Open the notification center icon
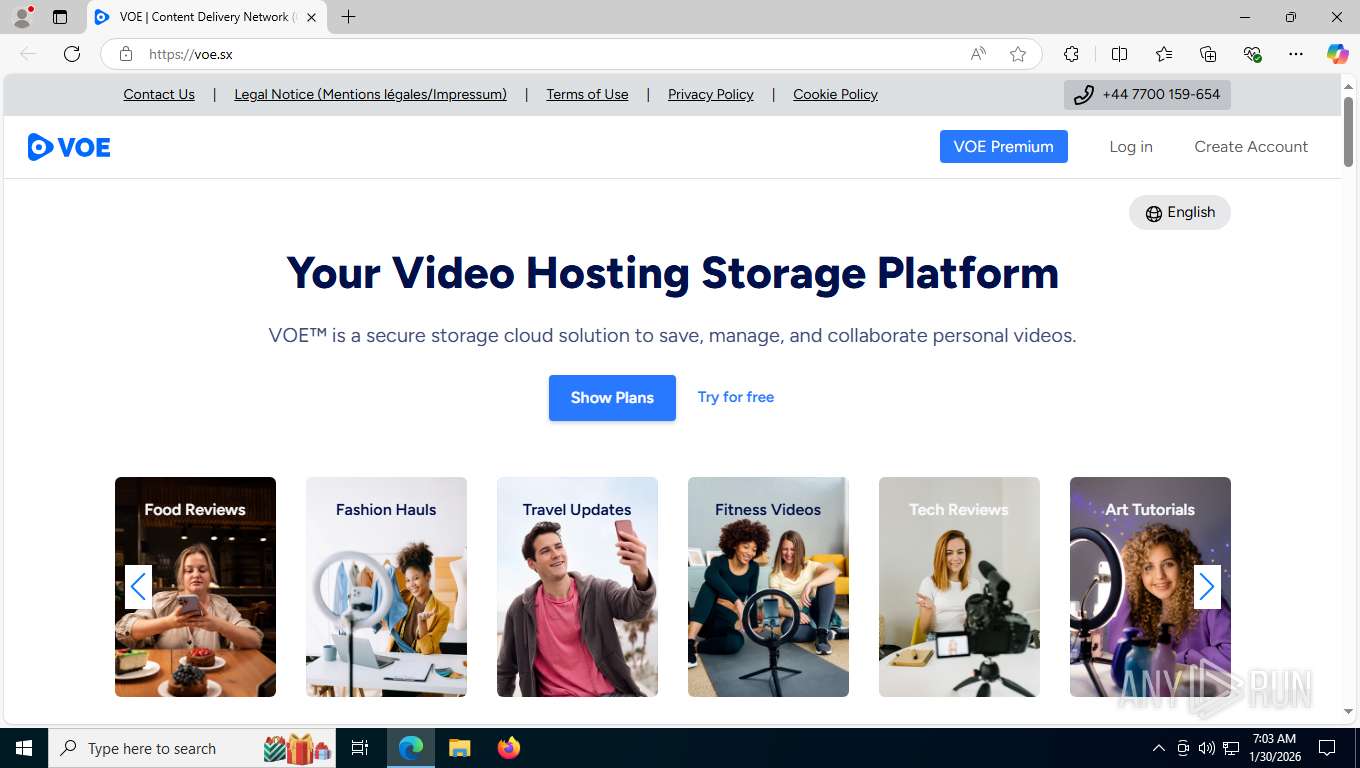 tap(1327, 748)
